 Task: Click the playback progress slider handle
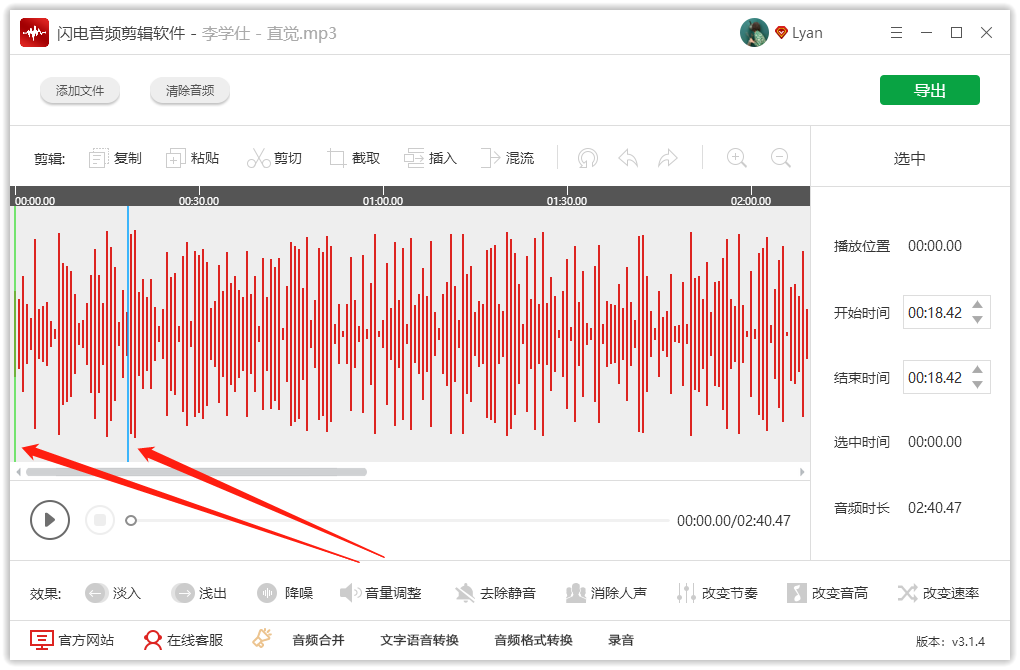click(131, 520)
